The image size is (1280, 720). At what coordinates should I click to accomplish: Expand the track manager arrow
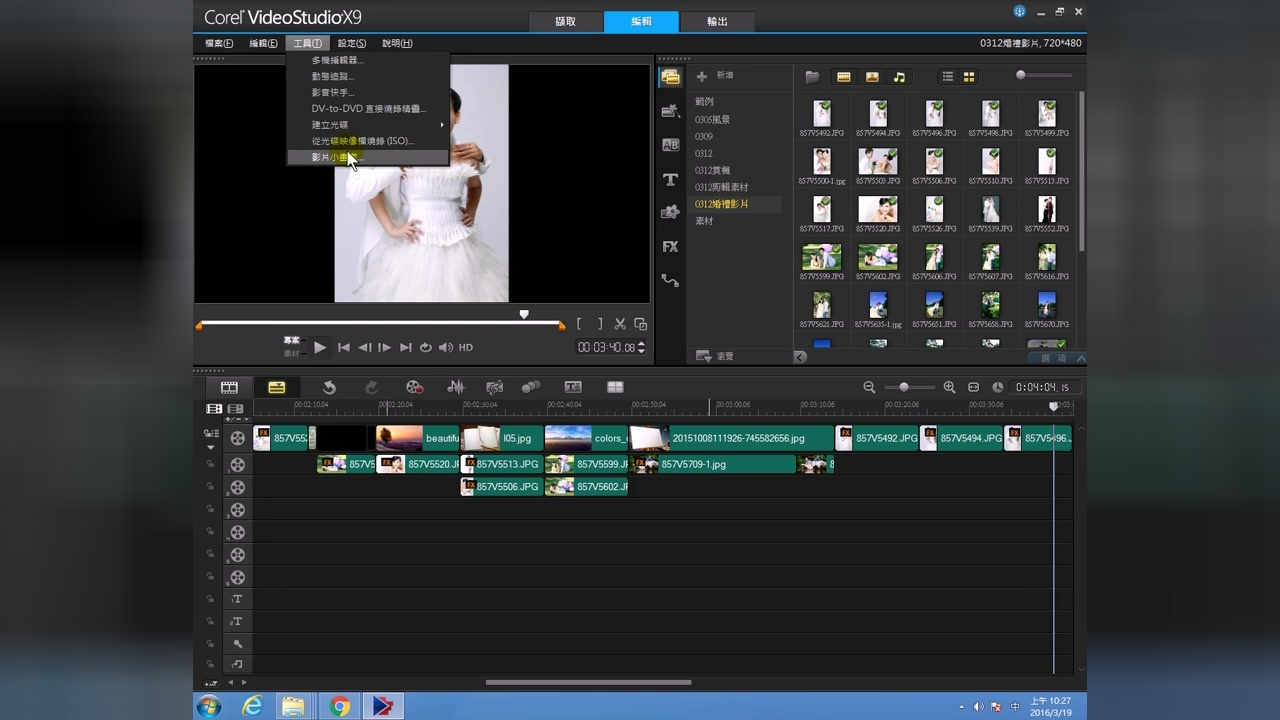210,447
